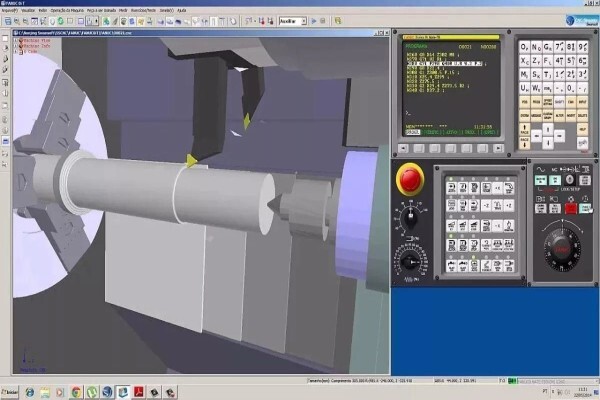Toggle EDIT mode key on operator panel

tap(463, 188)
